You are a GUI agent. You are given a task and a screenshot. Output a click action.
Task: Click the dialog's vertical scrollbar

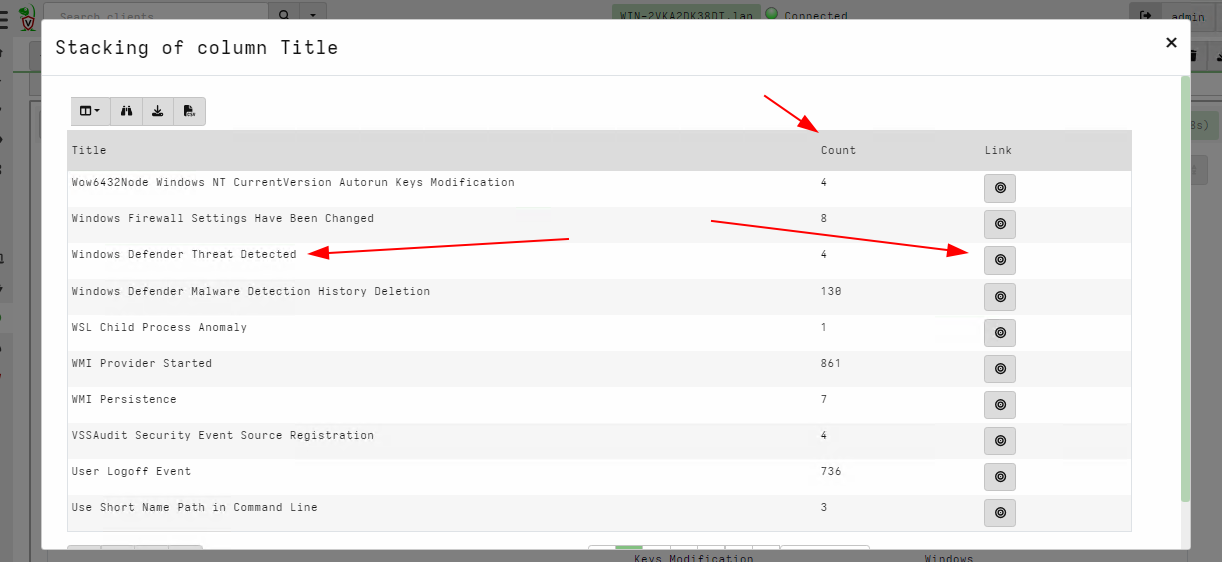tap(1185, 290)
